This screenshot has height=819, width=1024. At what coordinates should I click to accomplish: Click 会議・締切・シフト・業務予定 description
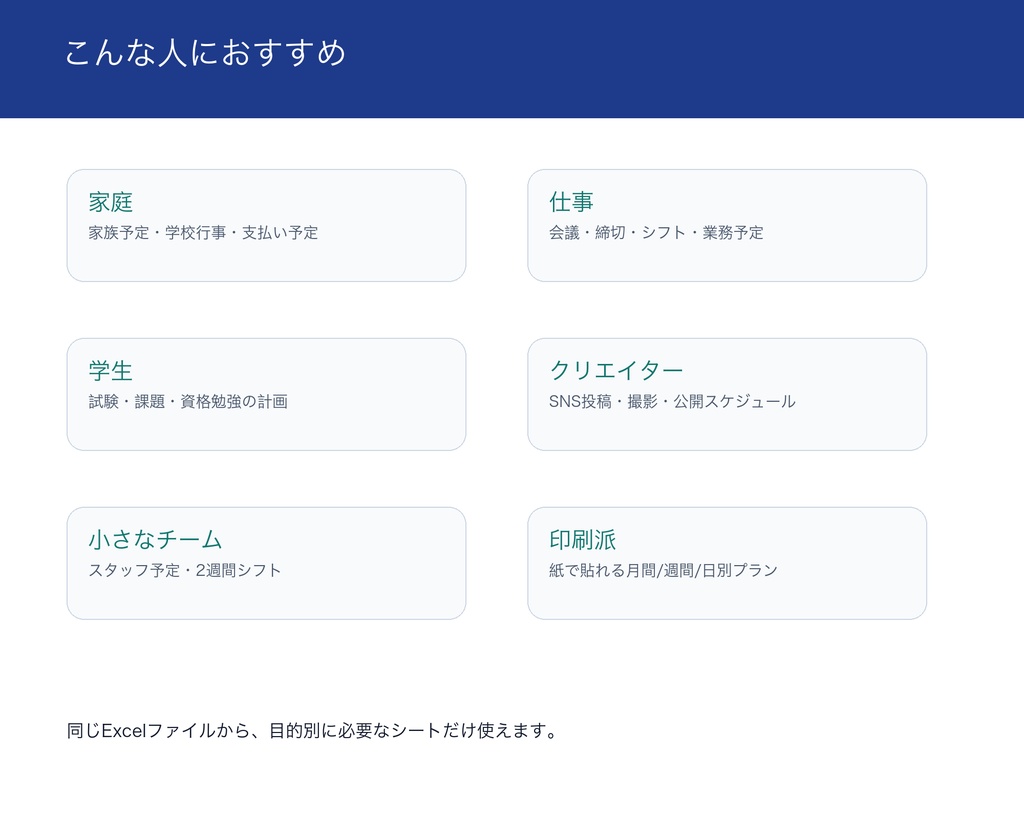coord(656,233)
